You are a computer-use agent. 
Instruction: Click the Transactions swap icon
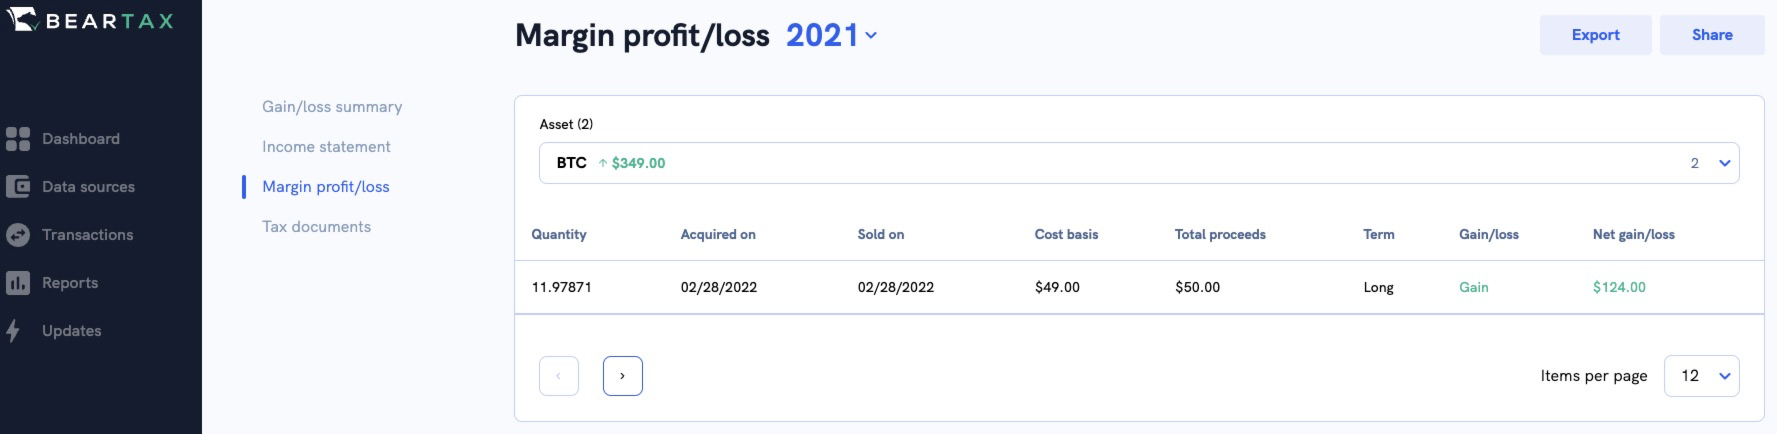18,235
